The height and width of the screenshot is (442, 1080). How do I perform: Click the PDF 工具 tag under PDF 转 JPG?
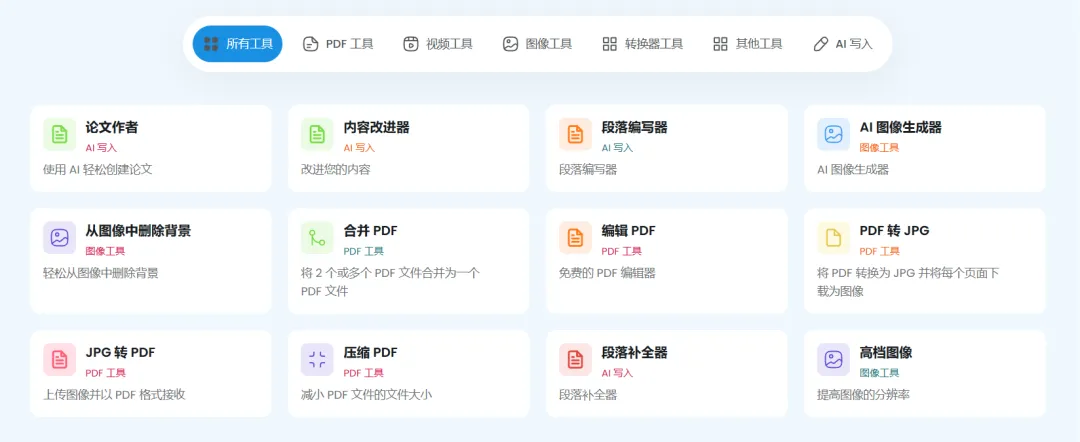coord(880,251)
